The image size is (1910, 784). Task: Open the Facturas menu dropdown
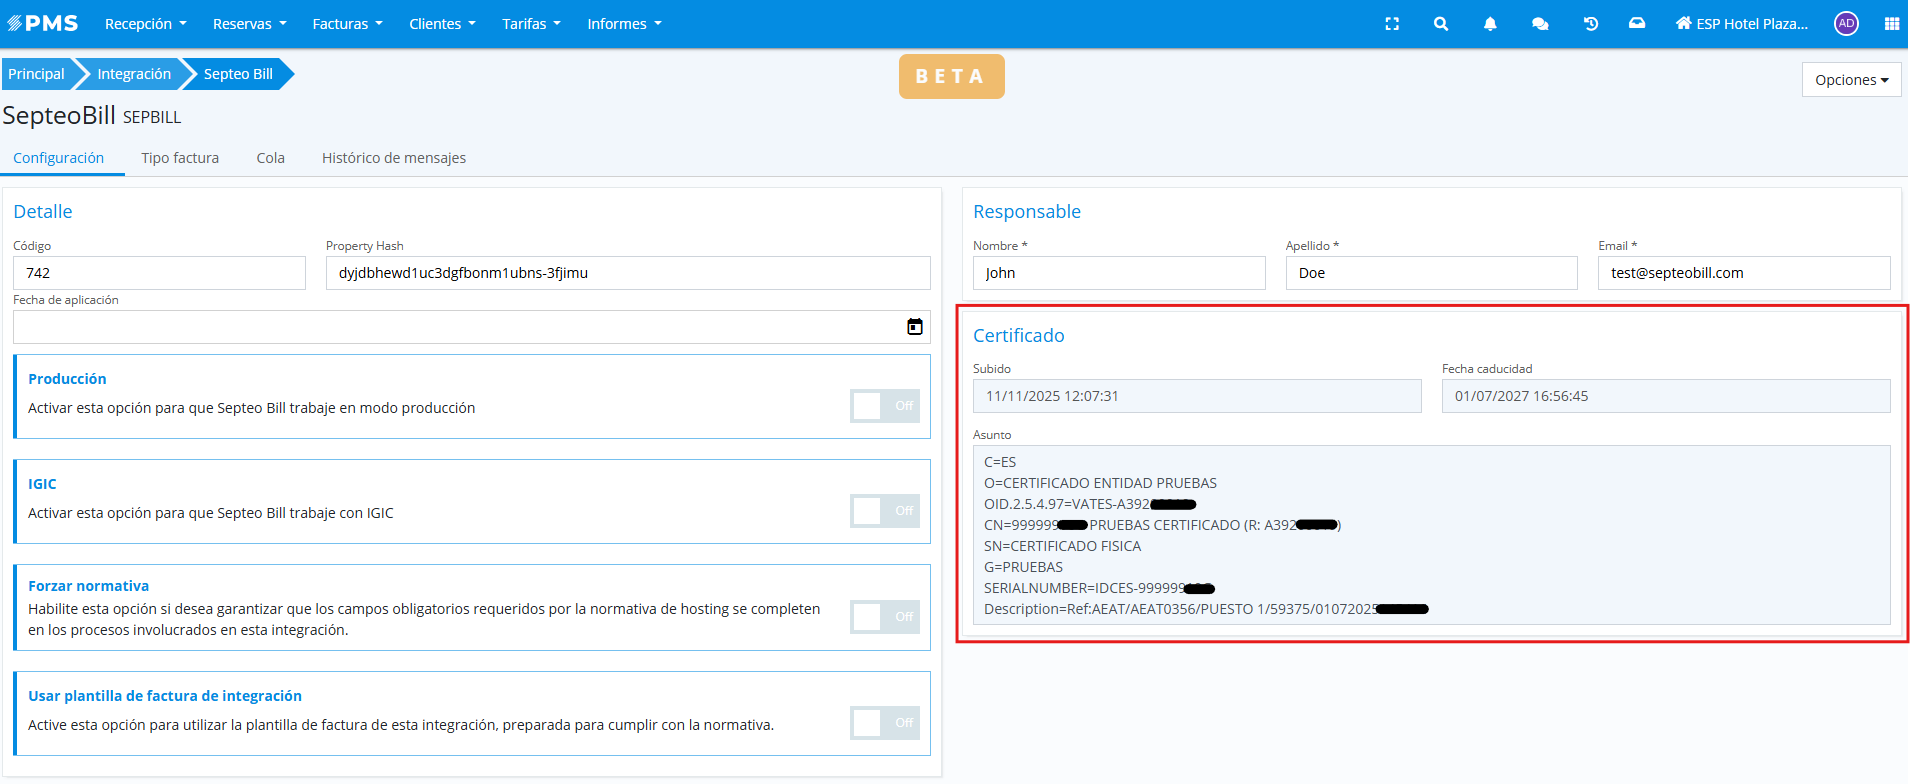pos(347,24)
